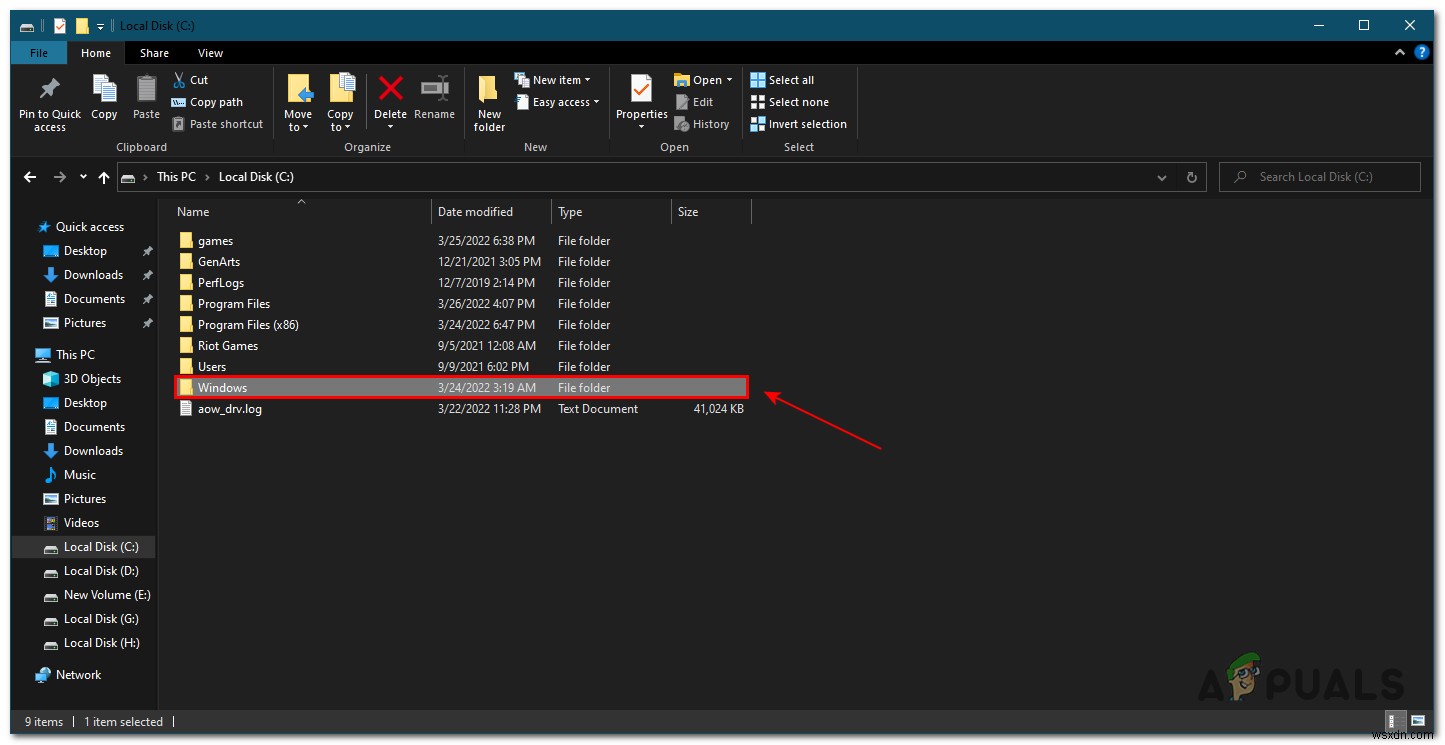
Task: Click the Cut icon
Action: pyautogui.click(x=190, y=79)
